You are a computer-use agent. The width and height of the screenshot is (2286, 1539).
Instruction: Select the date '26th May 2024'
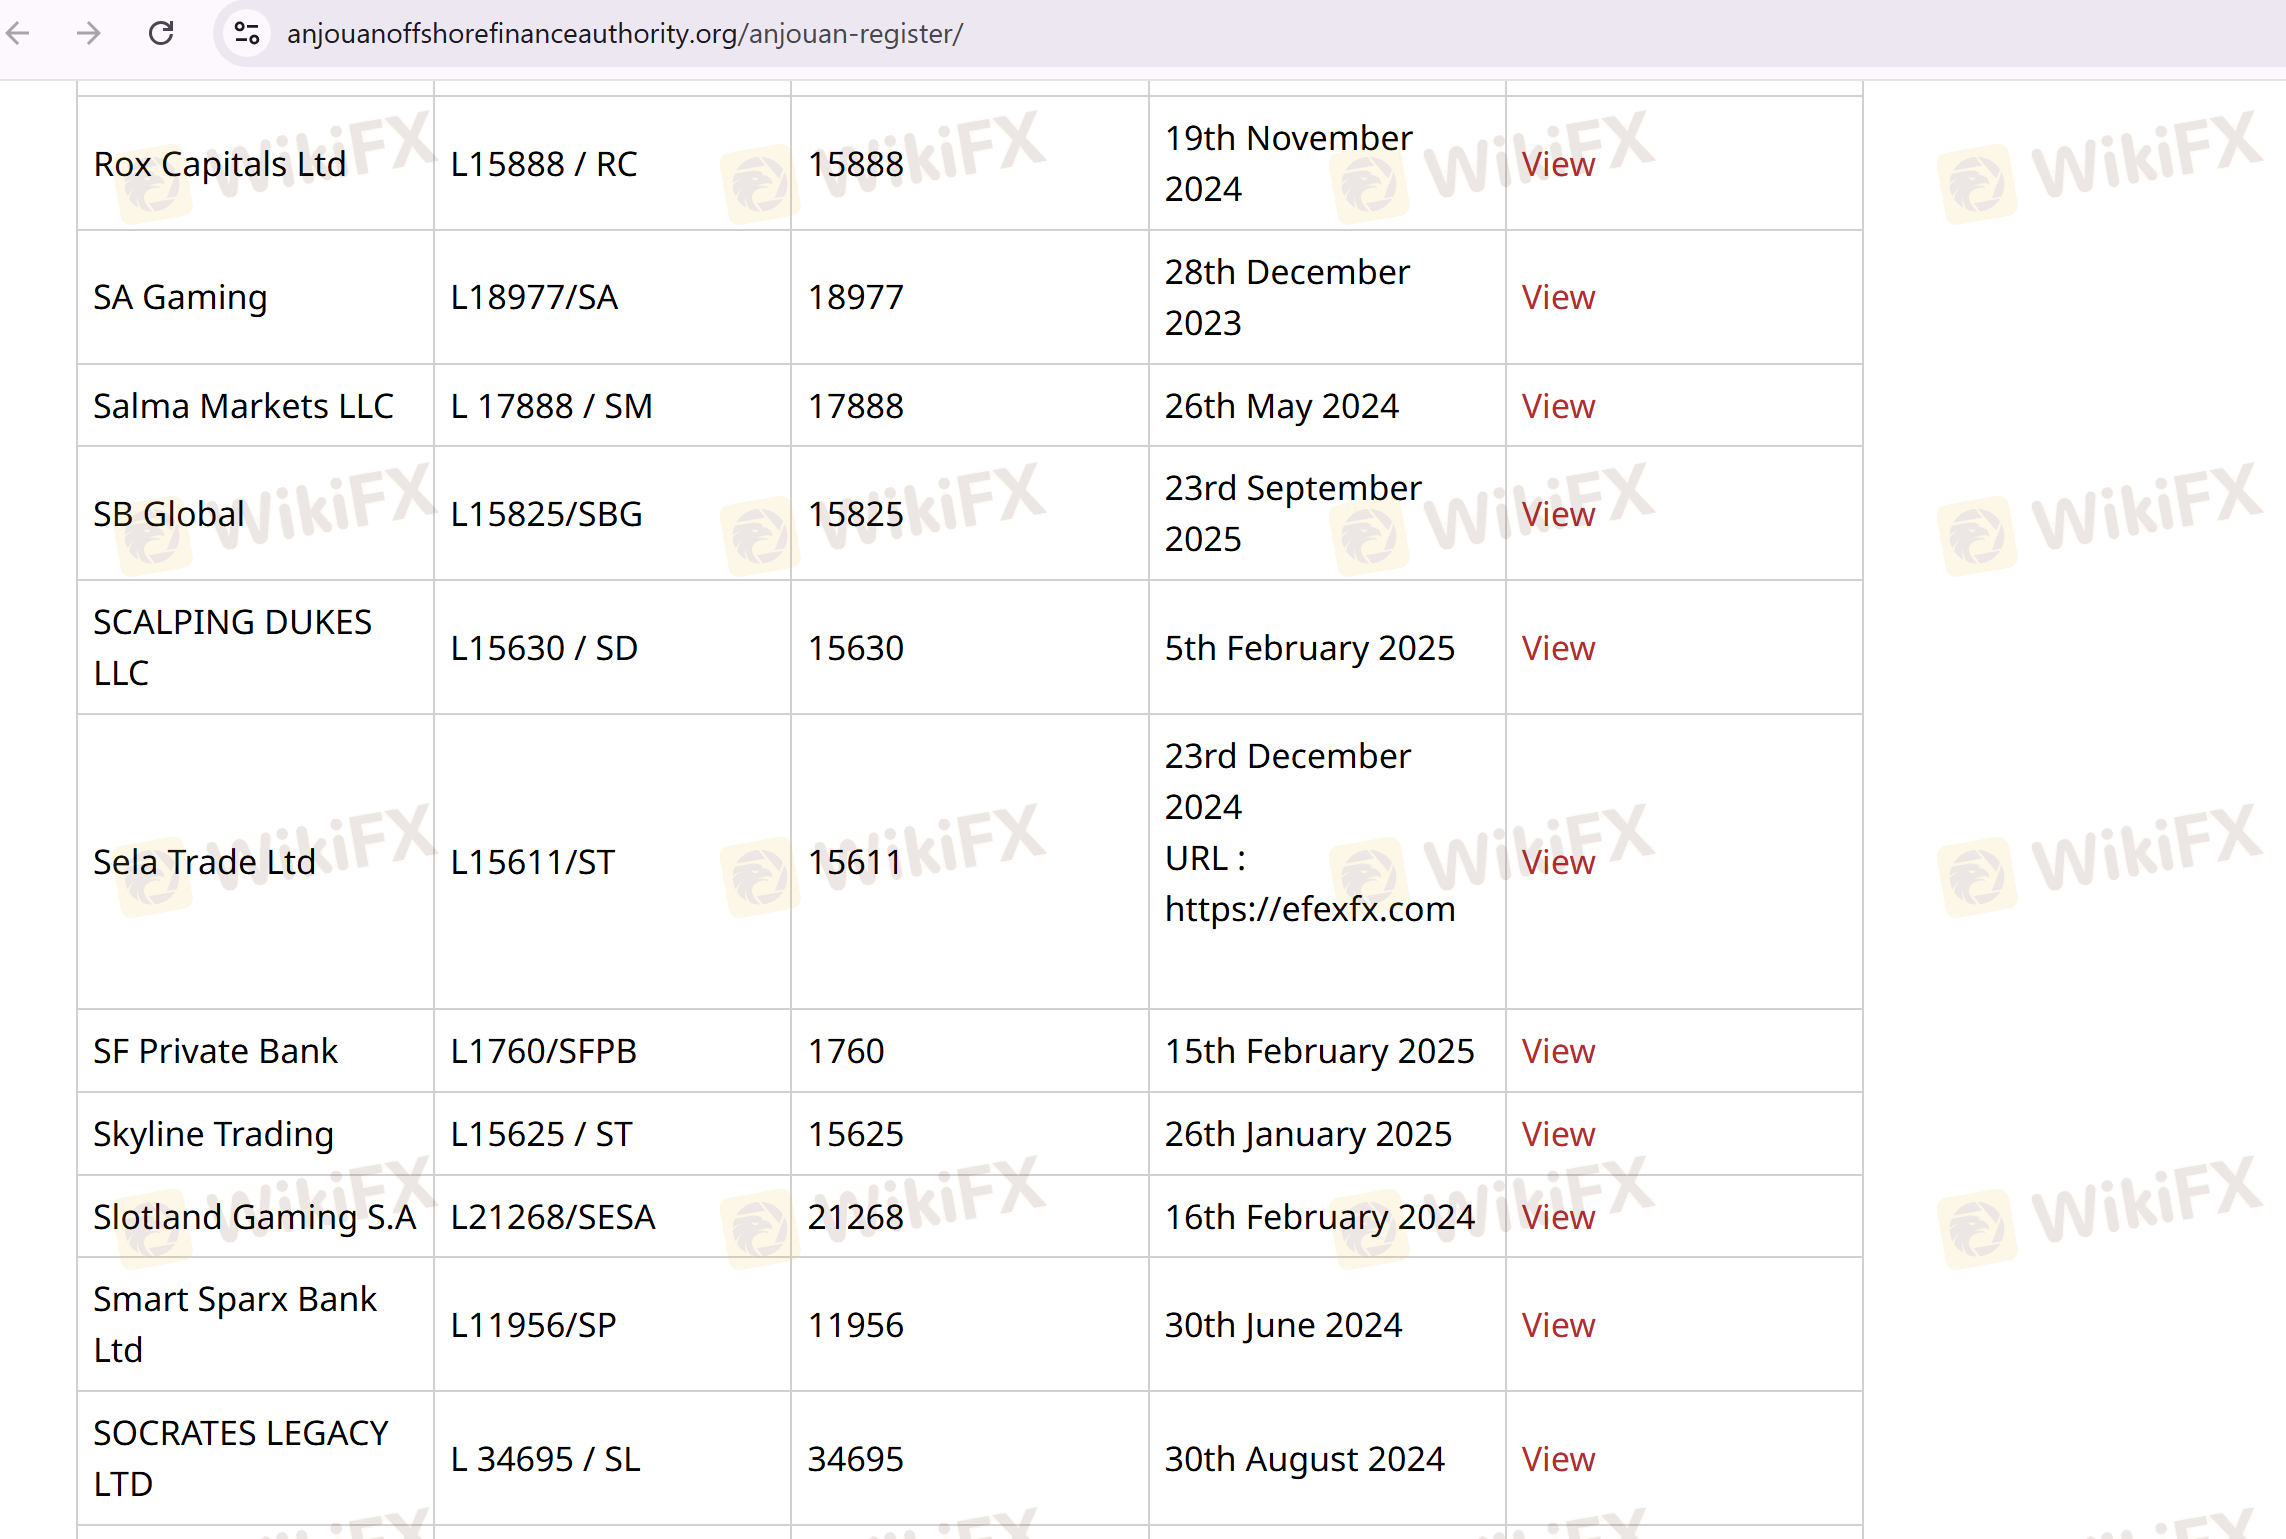click(x=1282, y=406)
